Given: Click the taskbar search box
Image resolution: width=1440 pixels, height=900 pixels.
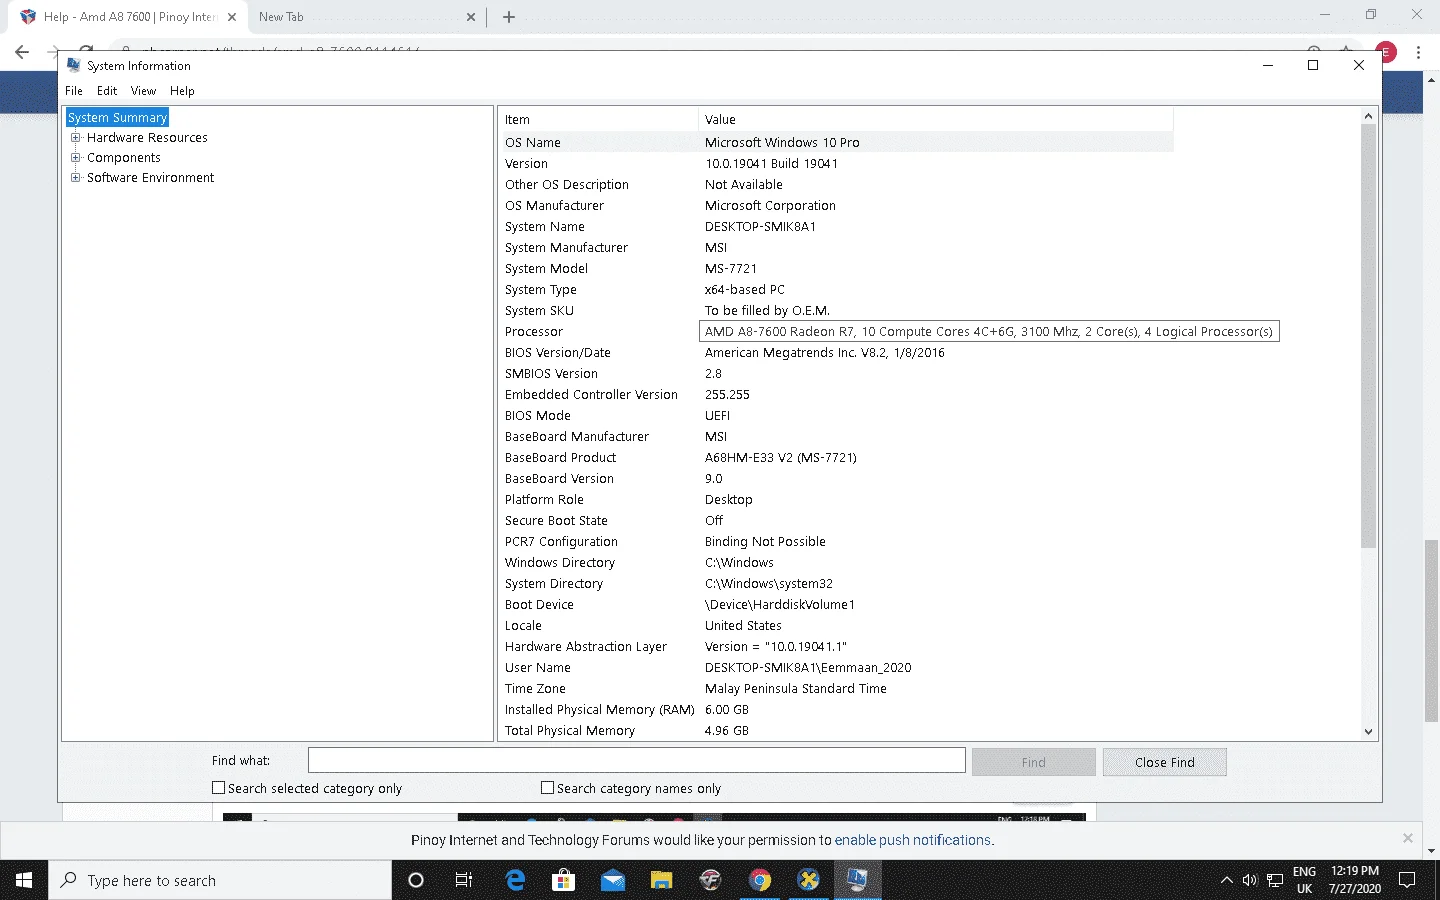Looking at the screenshot, I should pos(220,880).
